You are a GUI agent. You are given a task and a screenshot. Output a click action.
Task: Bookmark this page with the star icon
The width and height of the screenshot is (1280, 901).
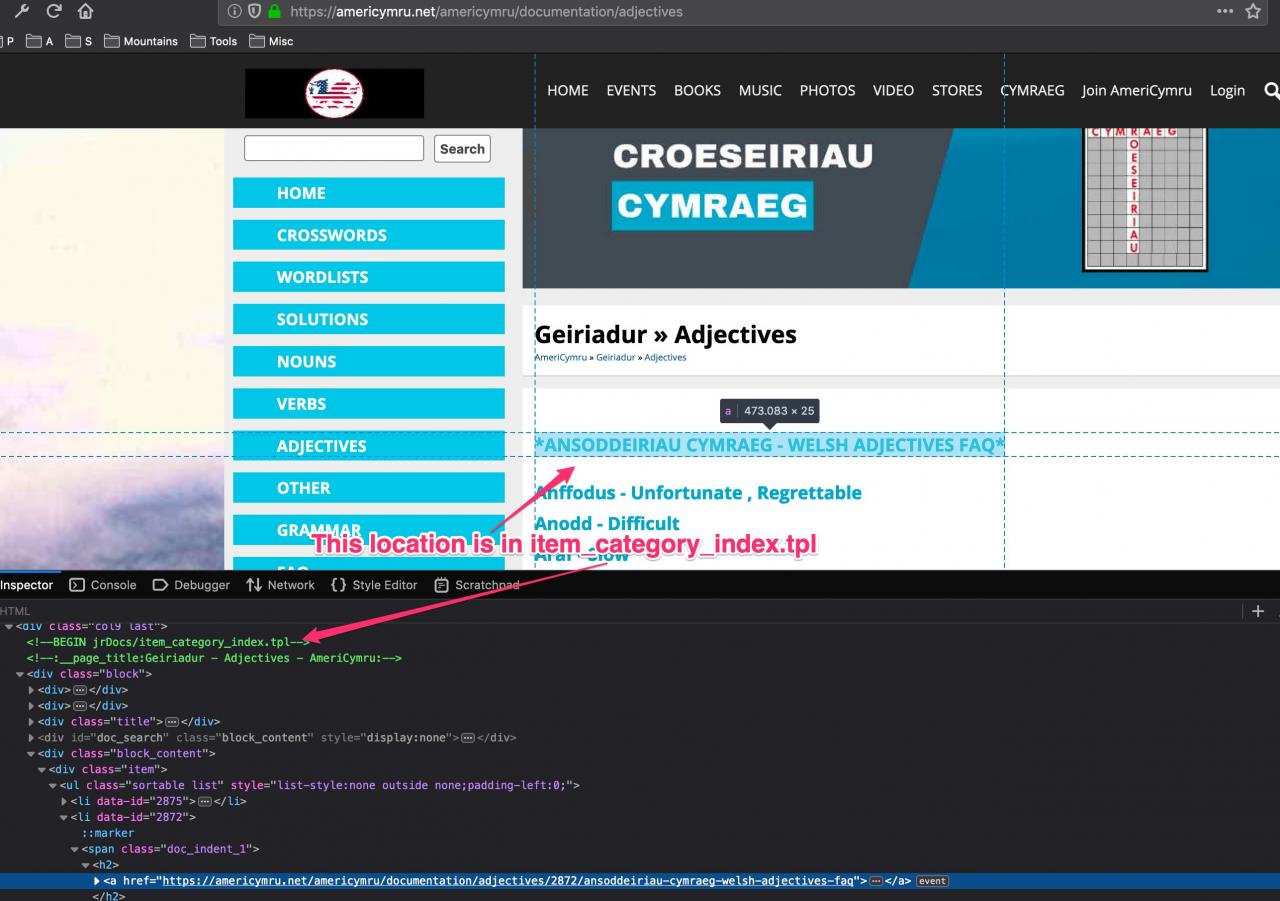click(x=1253, y=12)
